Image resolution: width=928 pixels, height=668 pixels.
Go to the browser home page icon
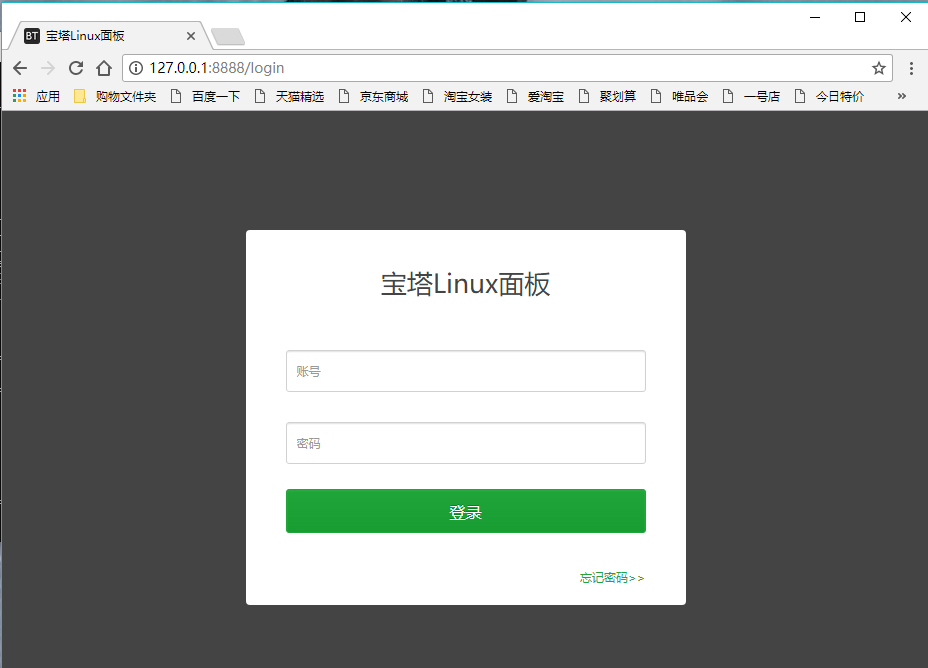tap(104, 68)
